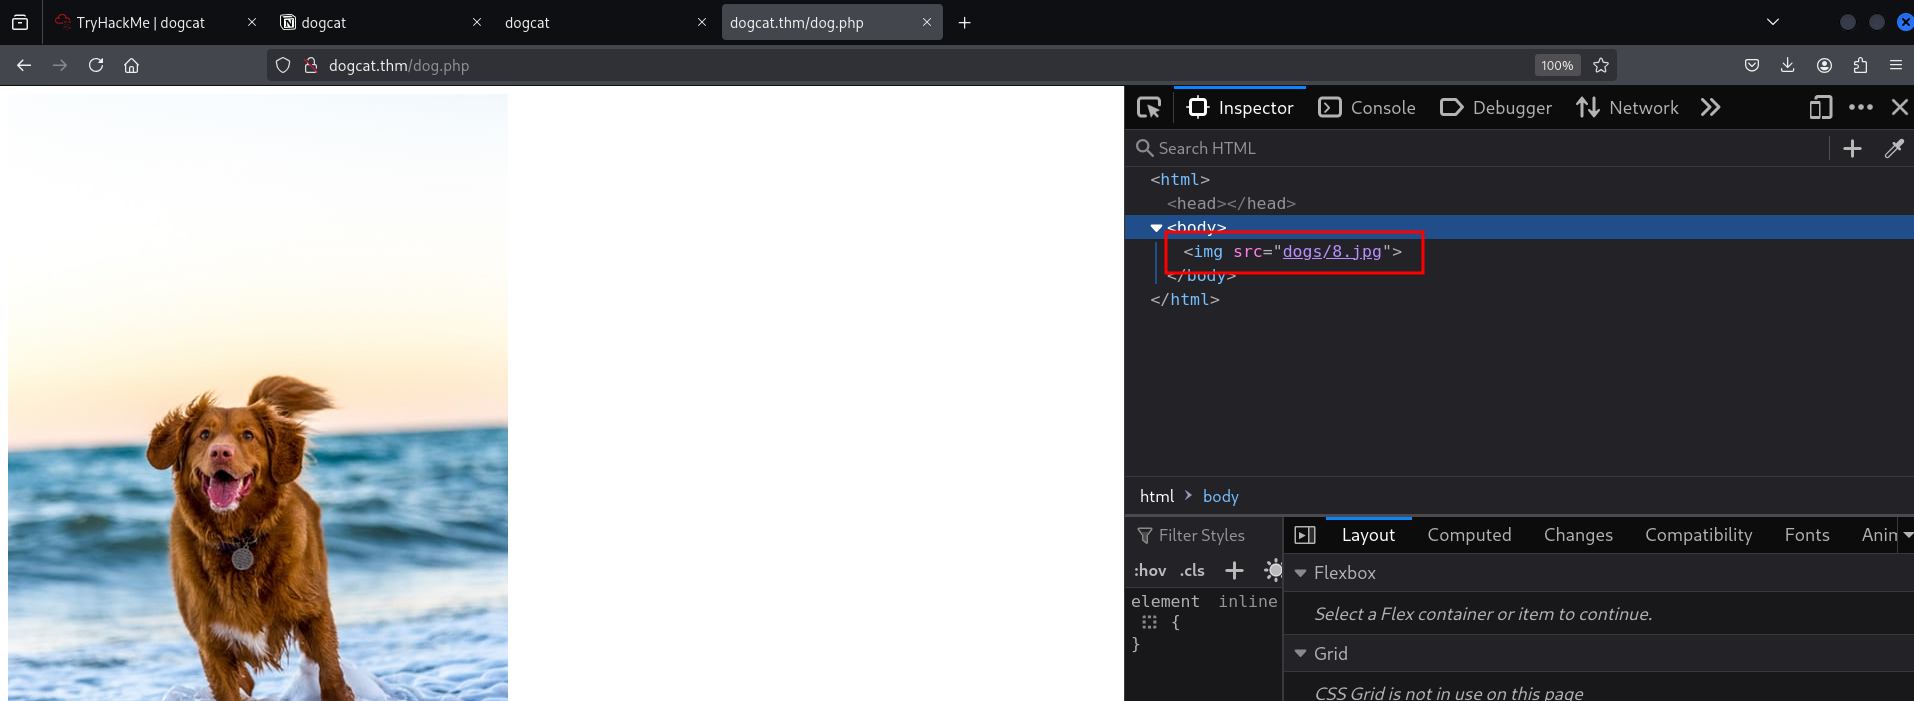Show more DevTools tabs chevron
This screenshot has height=701, width=1914.
(1710, 108)
